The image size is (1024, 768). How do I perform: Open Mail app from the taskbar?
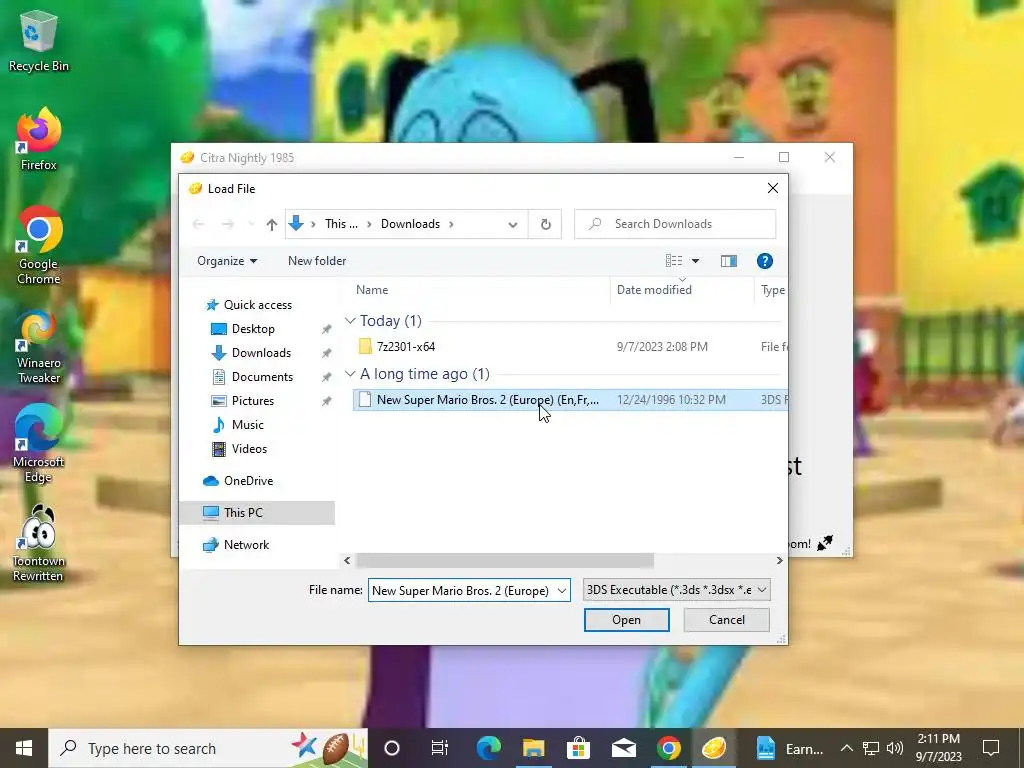click(624, 748)
